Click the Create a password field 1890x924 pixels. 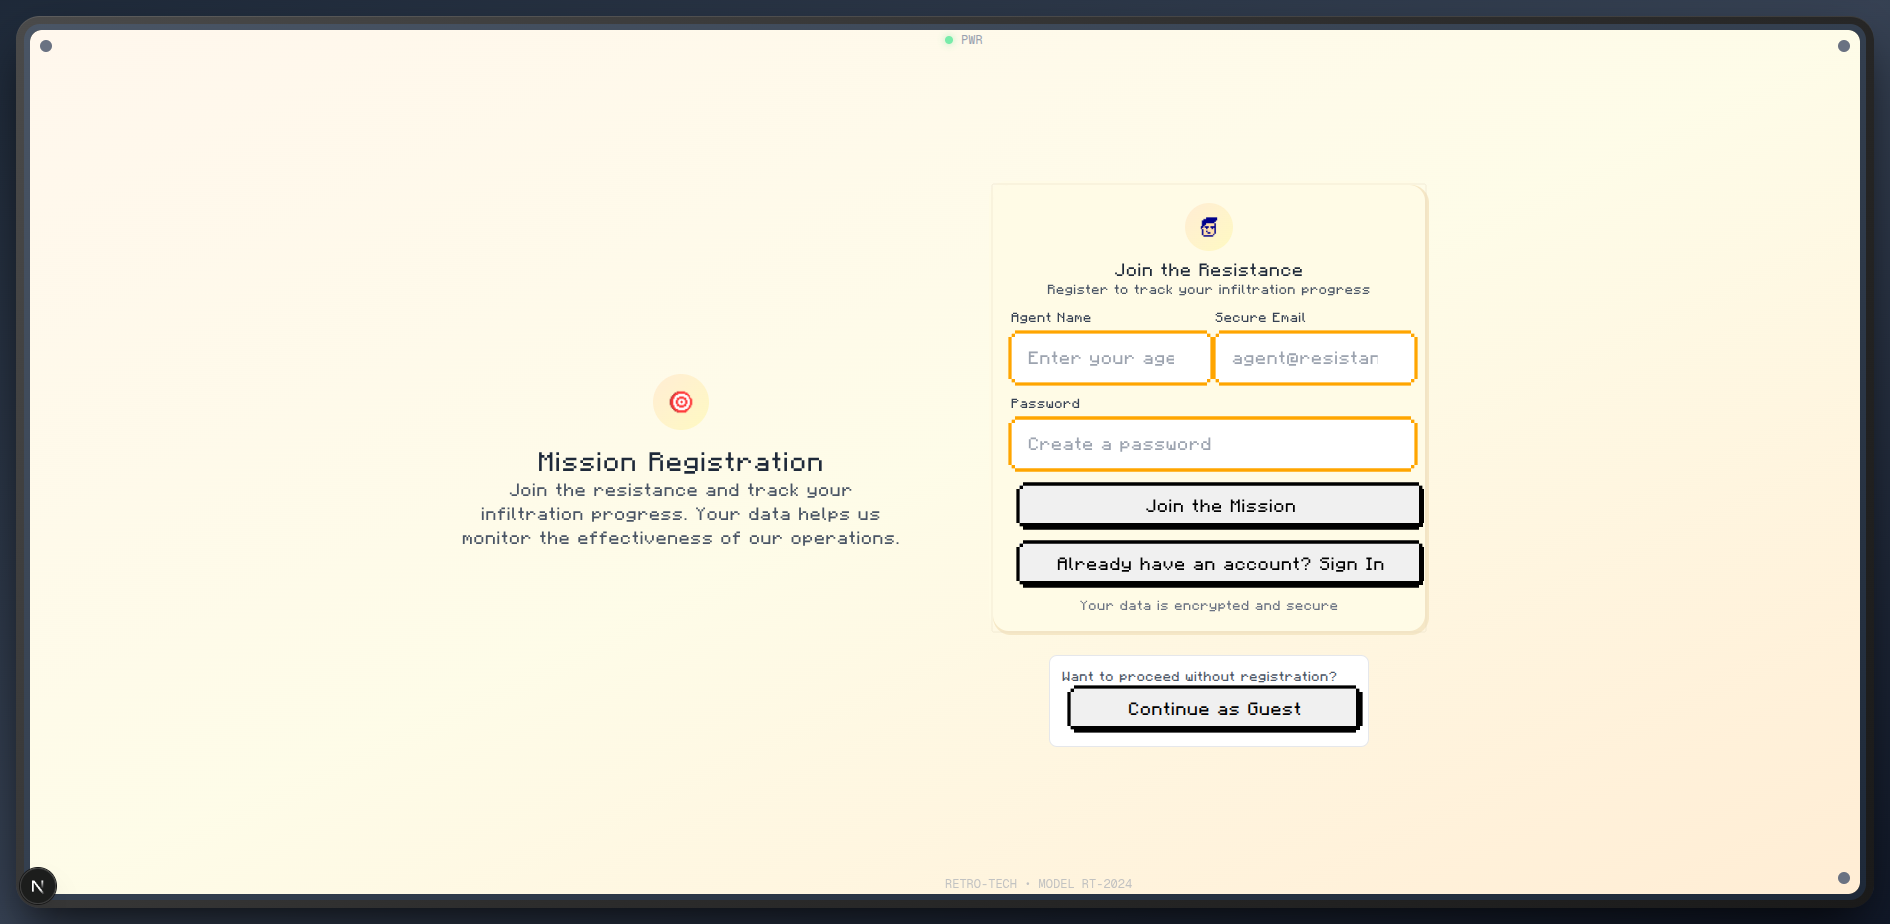point(1213,444)
